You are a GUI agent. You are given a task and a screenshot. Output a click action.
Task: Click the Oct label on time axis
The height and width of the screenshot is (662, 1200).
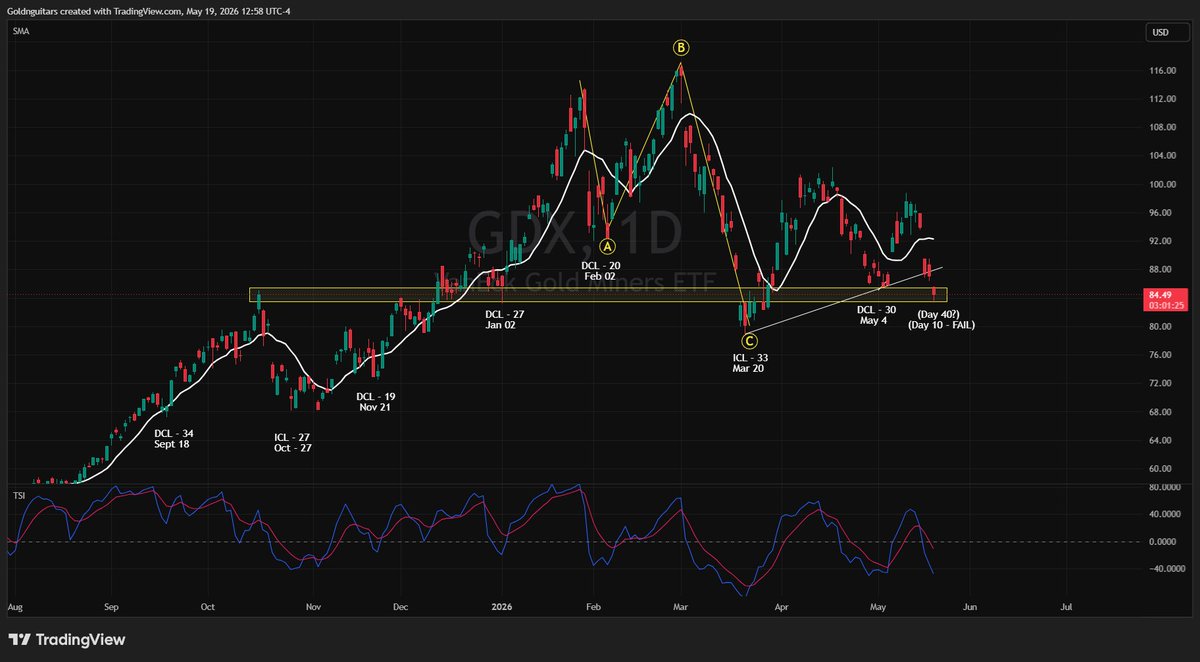click(x=207, y=607)
